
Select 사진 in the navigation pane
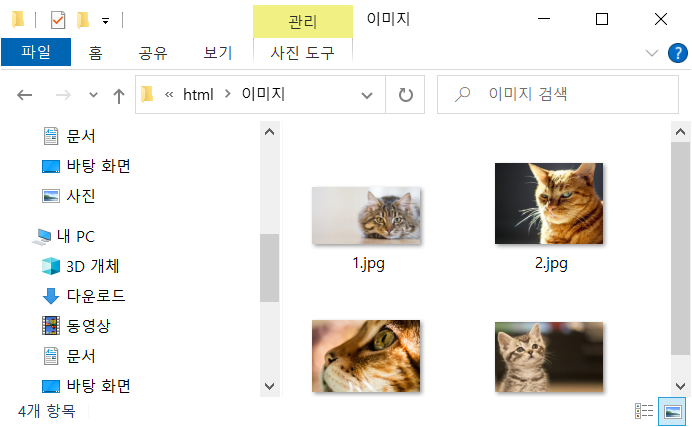click(69, 195)
